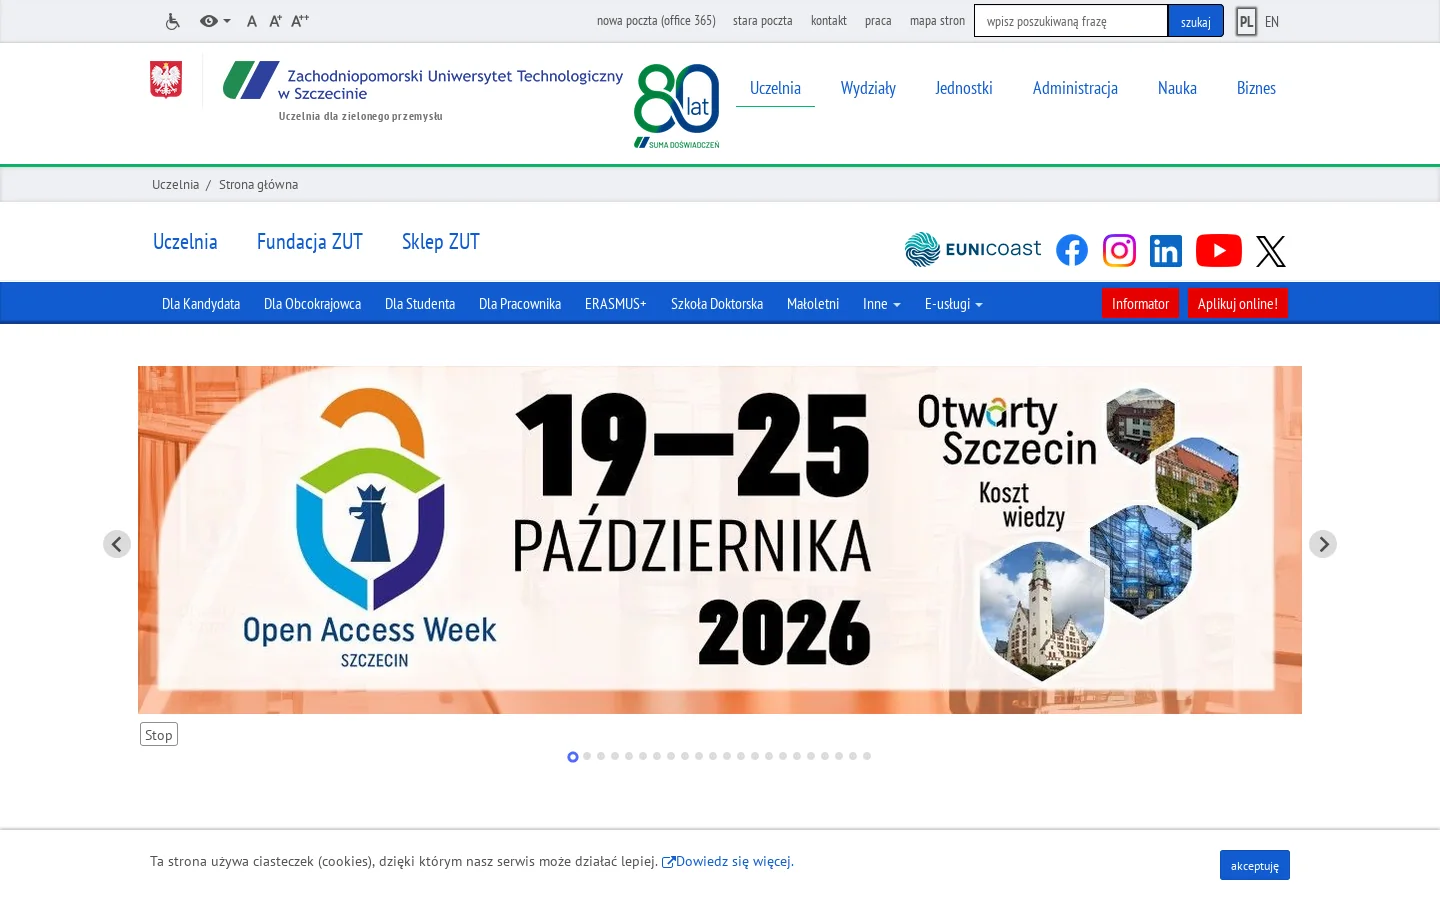Follow the Dowiedz się więcej cookie link
Viewport: 1440px width, 900px height.
(728, 861)
